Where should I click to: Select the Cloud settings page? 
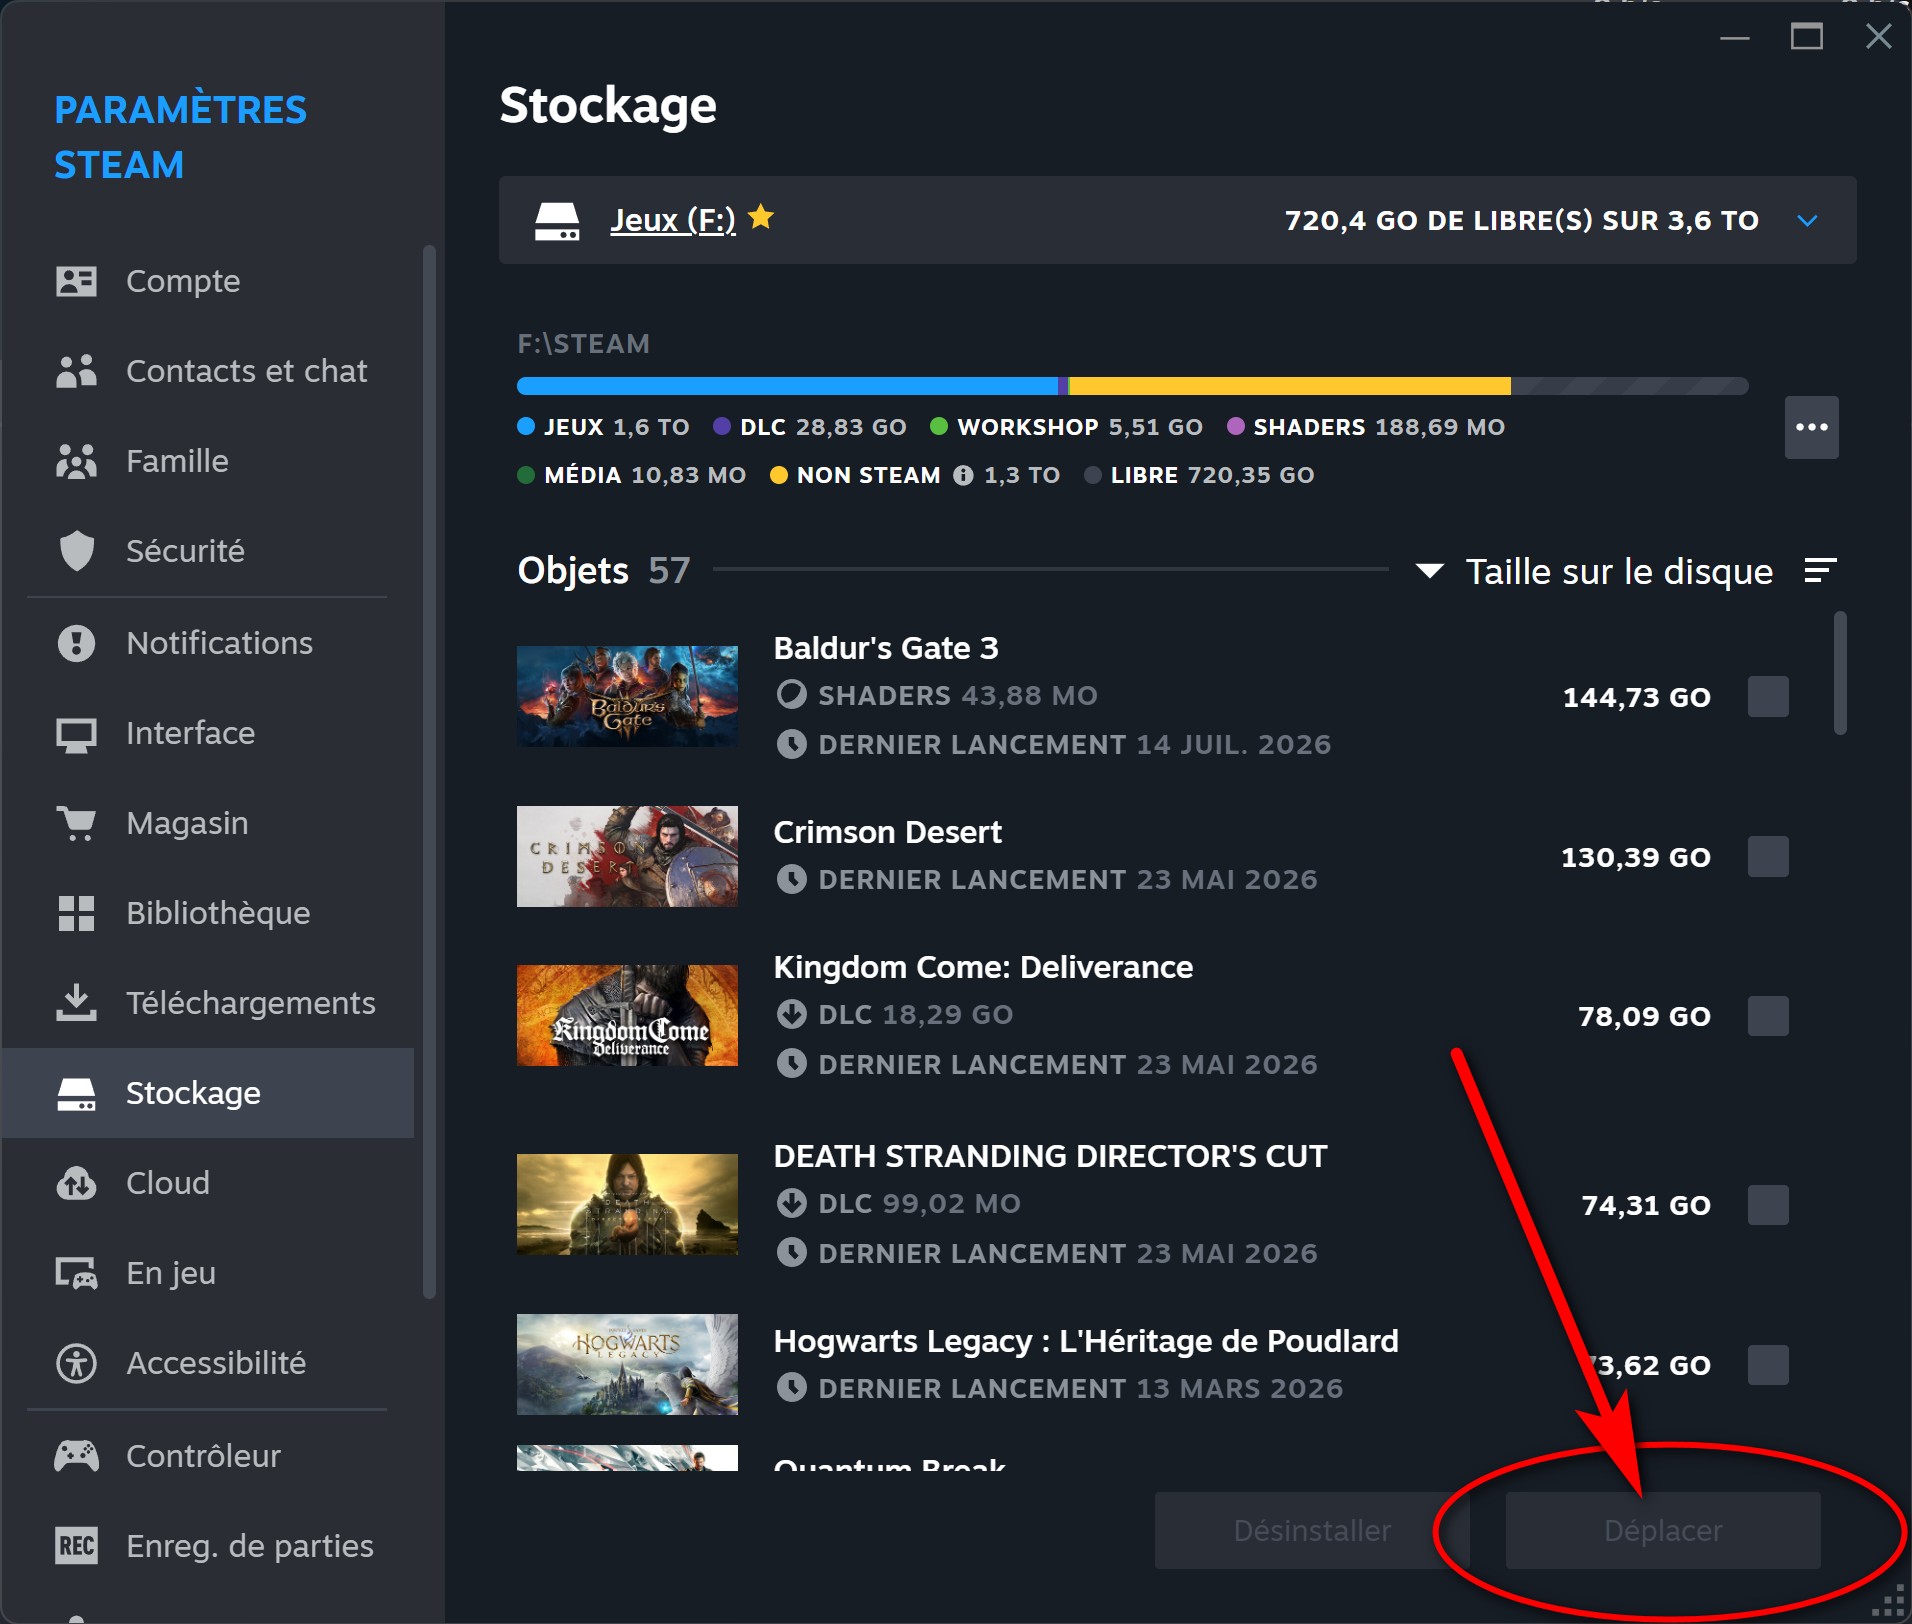point(208,1183)
